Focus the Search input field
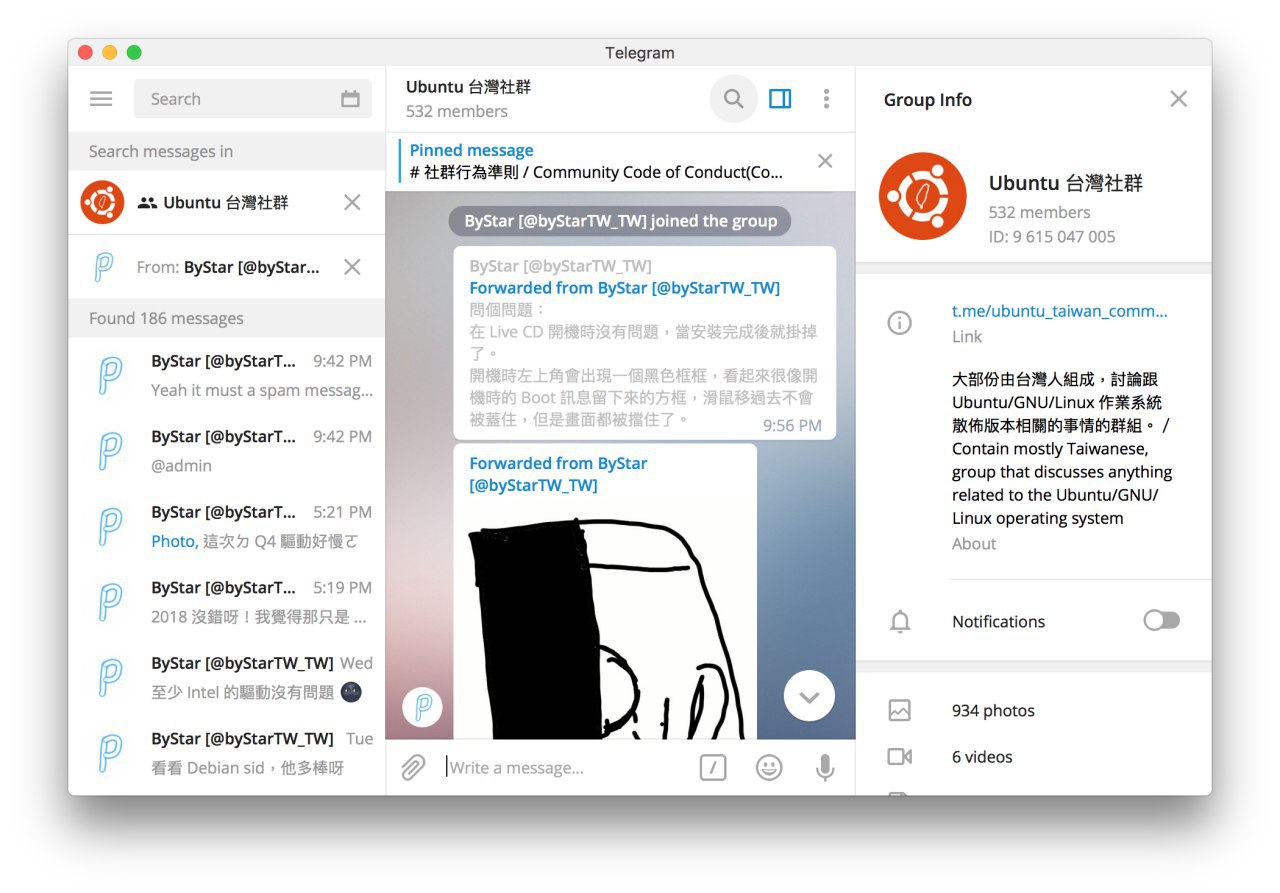Screen dimensions: 1280x893 (253, 99)
